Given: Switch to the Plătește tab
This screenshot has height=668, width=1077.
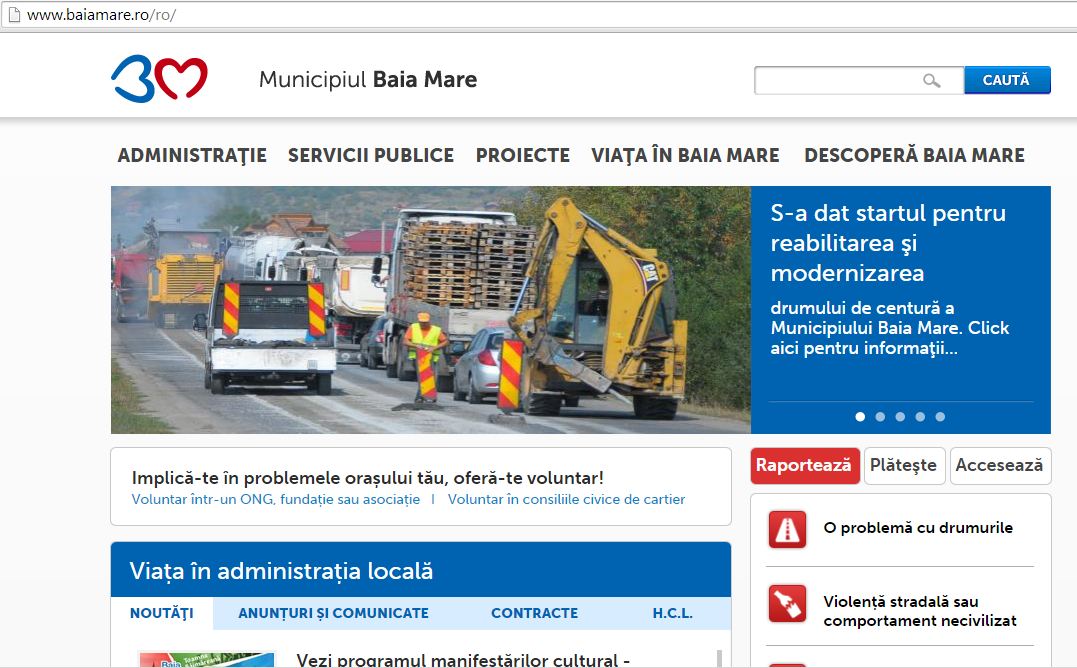Looking at the screenshot, I should pyautogui.click(x=904, y=465).
